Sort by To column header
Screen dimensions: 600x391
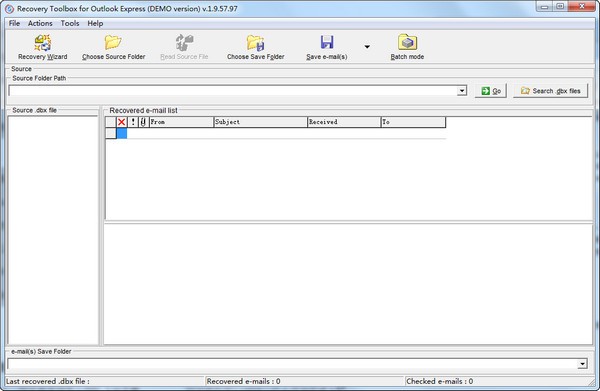[413, 122]
